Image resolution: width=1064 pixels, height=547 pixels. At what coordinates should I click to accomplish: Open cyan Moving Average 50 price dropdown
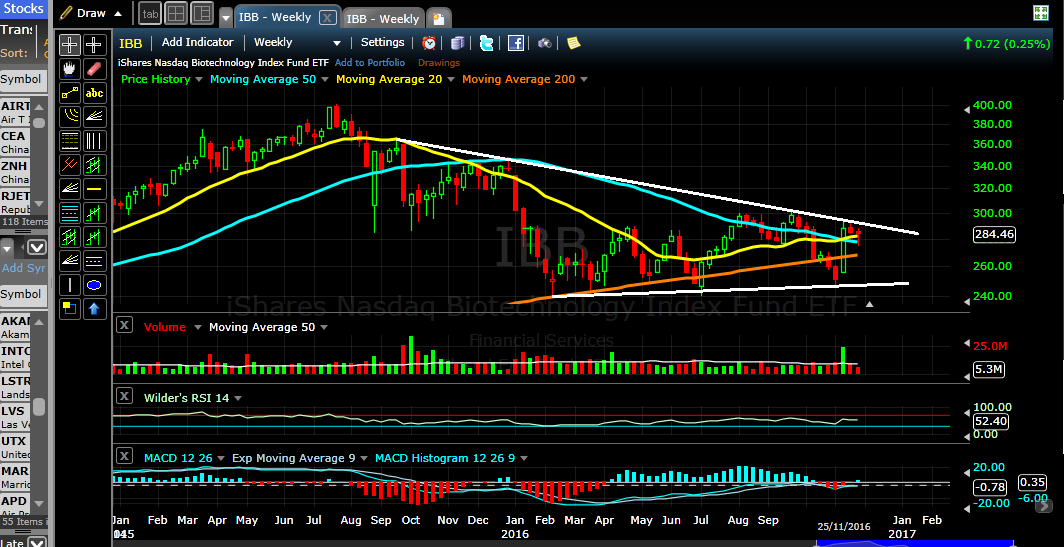tap(324, 79)
